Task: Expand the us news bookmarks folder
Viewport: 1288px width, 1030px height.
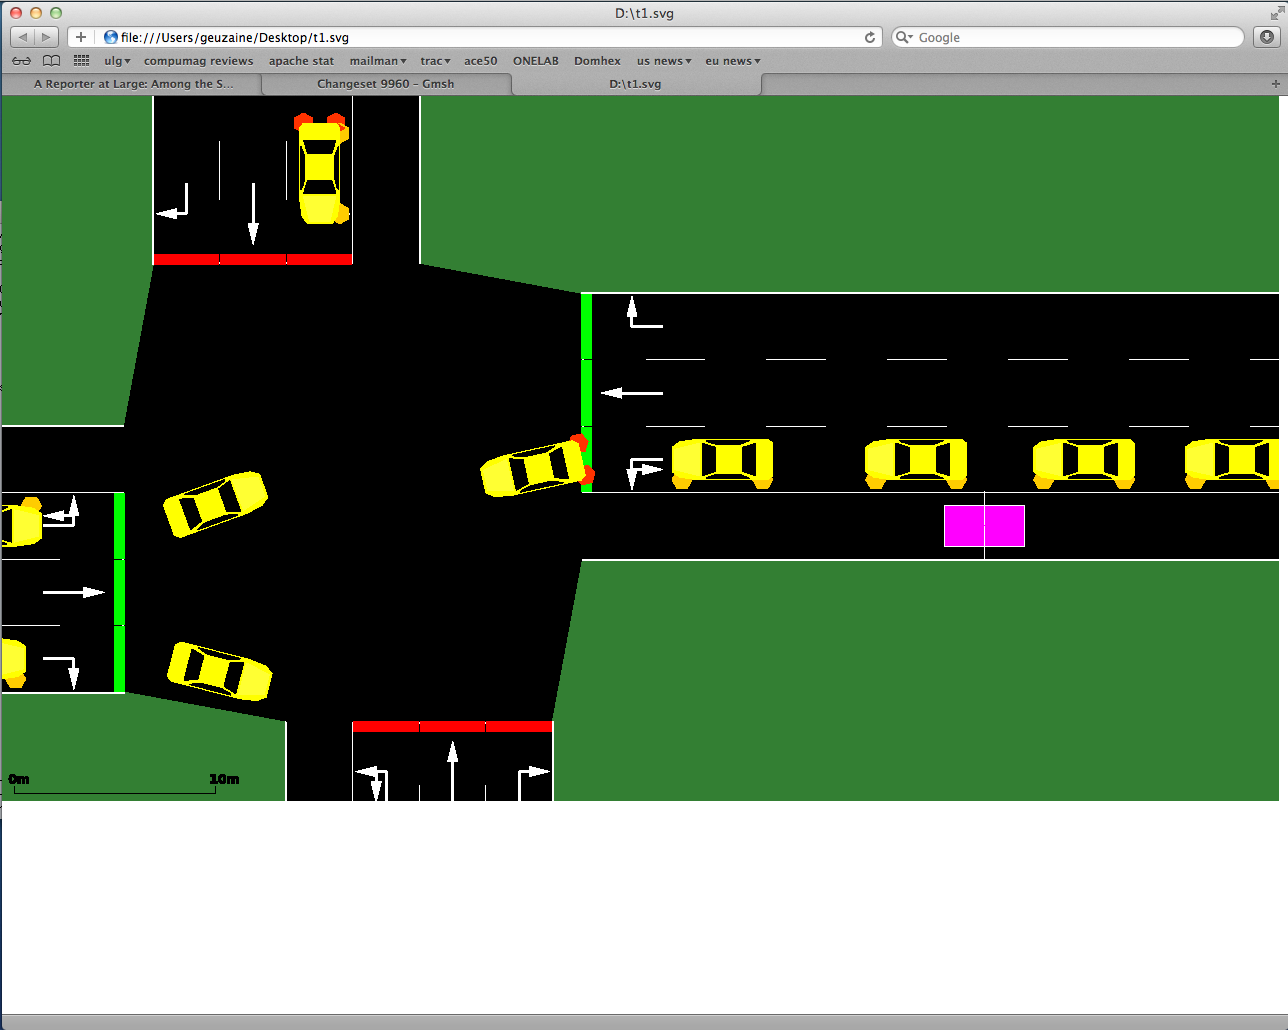Action: (664, 61)
